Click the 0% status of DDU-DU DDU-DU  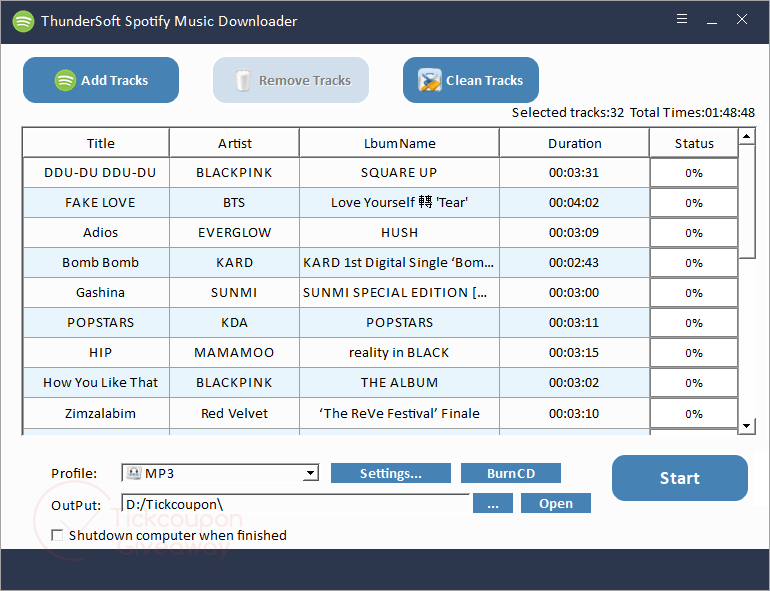pyautogui.click(x=694, y=173)
